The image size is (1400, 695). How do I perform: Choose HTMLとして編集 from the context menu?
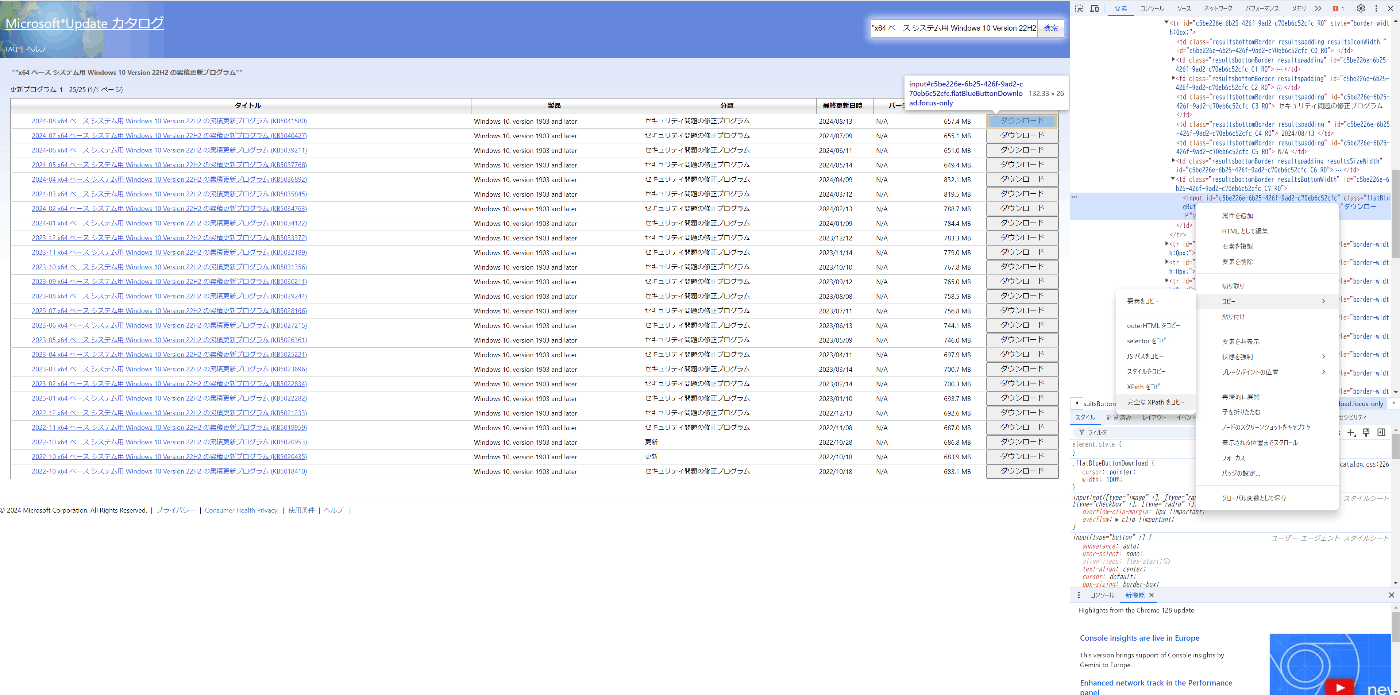coord(1267,231)
